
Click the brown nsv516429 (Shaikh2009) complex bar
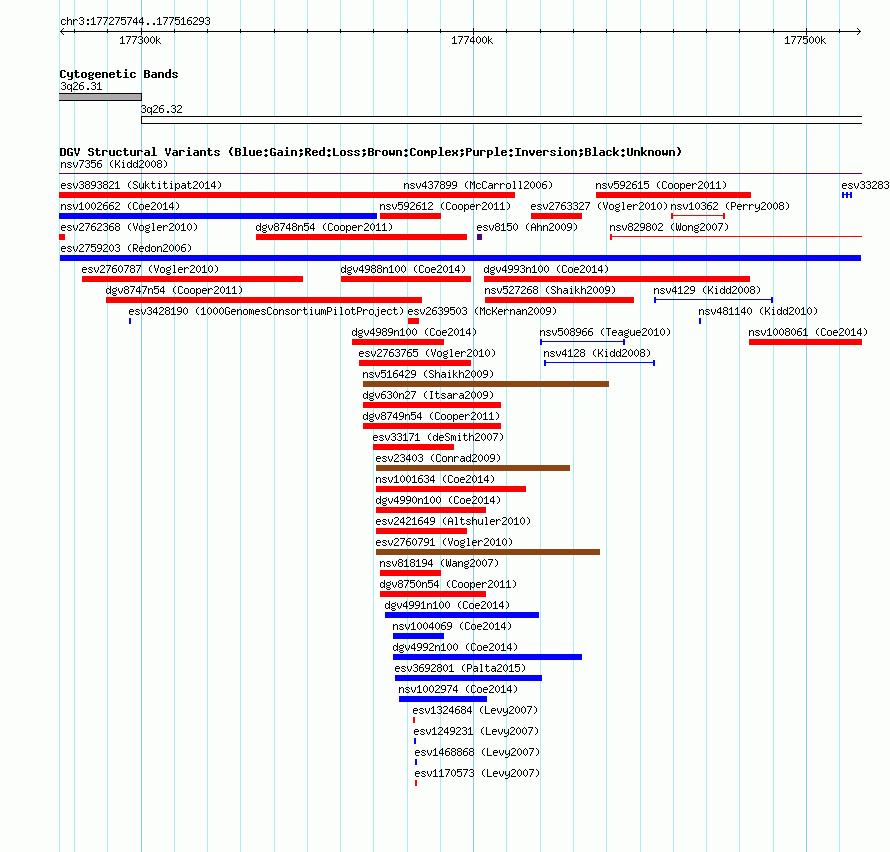tap(486, 384)
